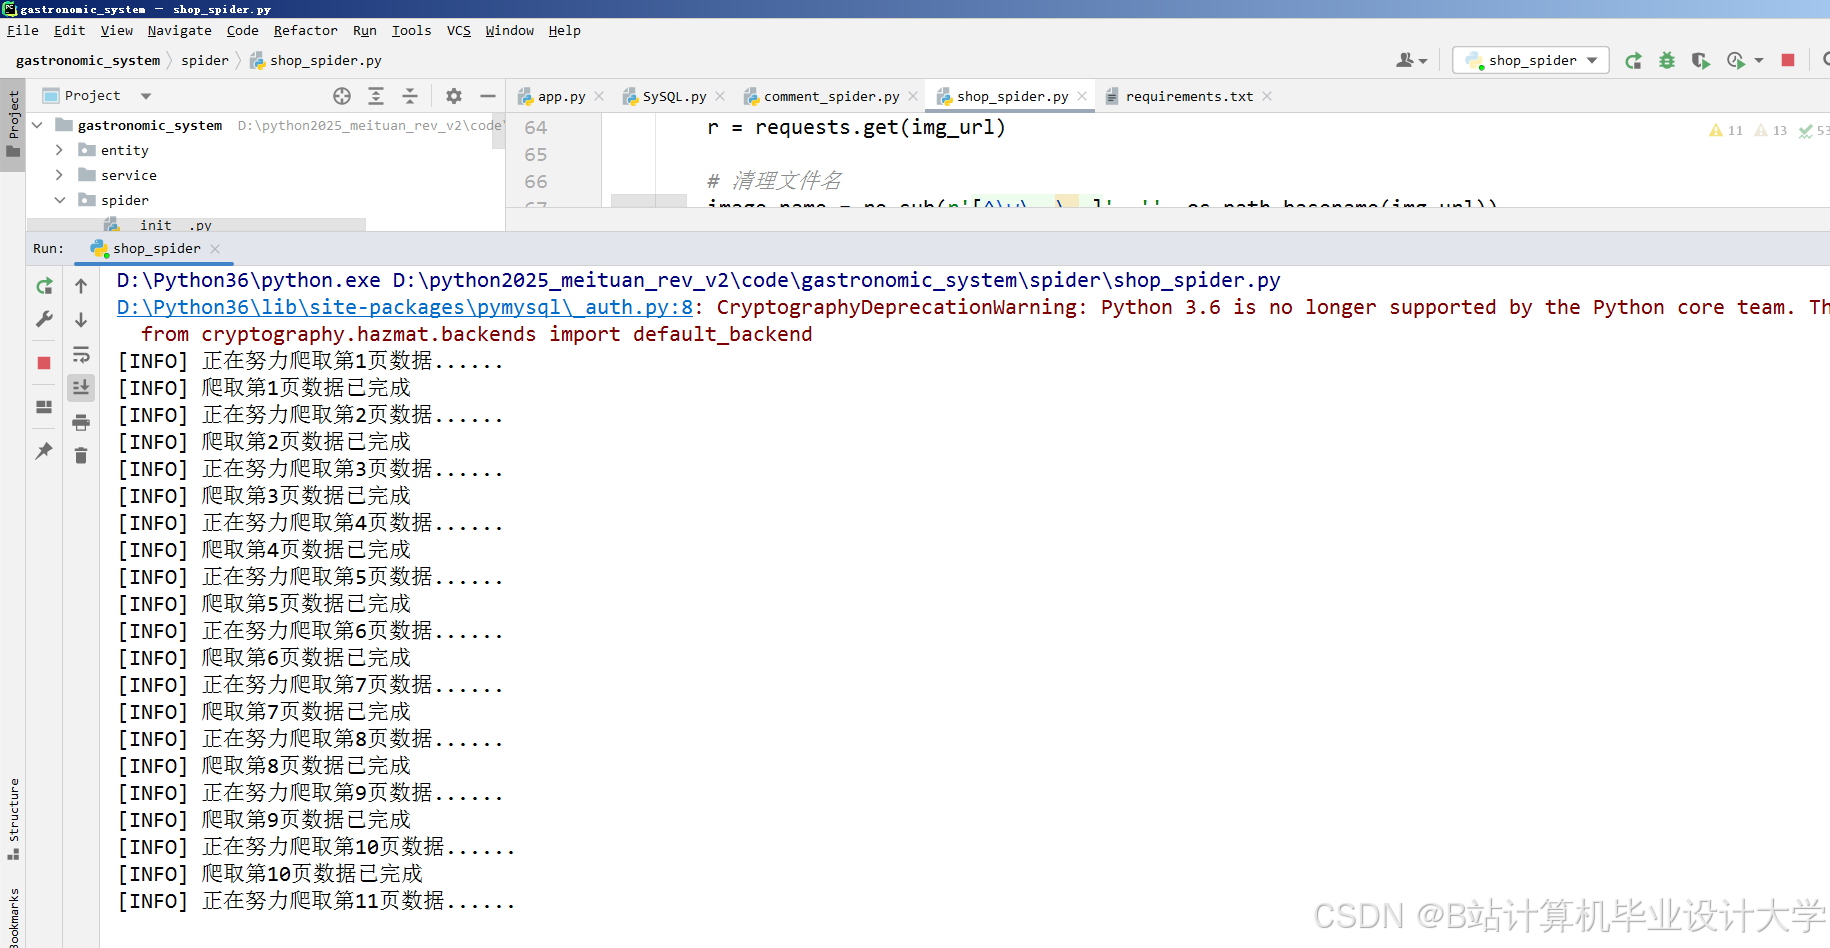Viewport: 1830px width, 948px height.
Task: Hide the Project tool window
Action: (x=488, y=96)
